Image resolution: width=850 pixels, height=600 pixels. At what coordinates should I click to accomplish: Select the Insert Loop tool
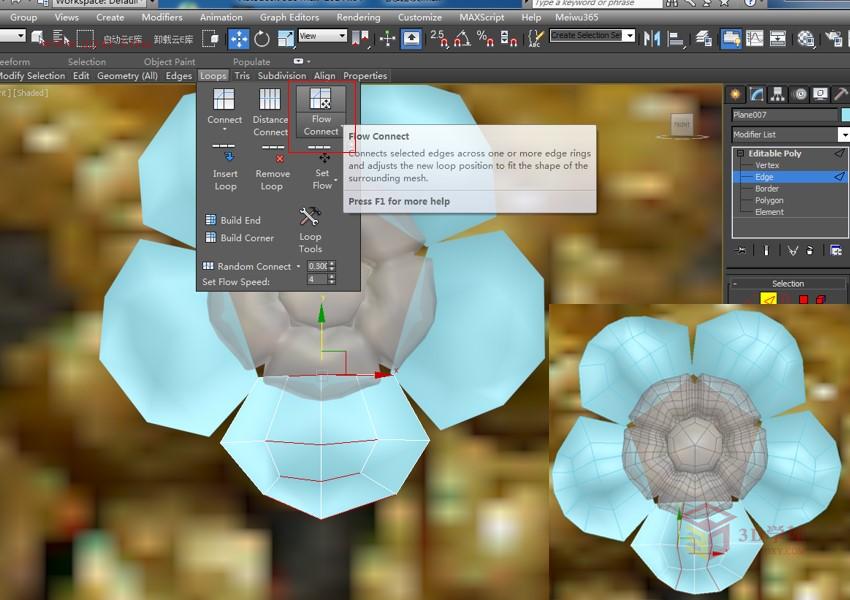224,172
